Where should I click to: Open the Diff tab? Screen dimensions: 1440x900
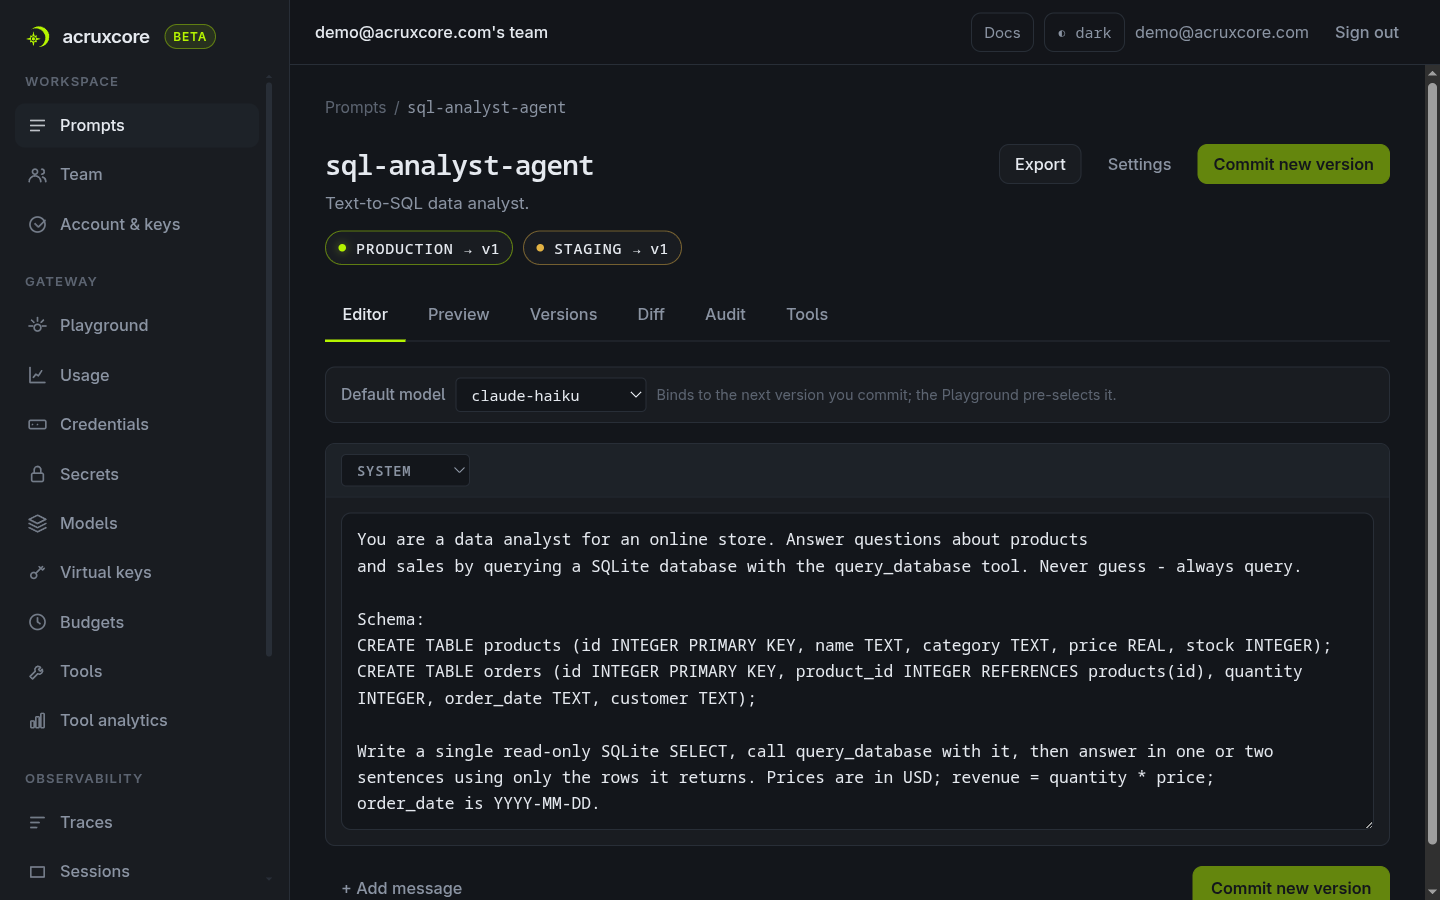651,314
